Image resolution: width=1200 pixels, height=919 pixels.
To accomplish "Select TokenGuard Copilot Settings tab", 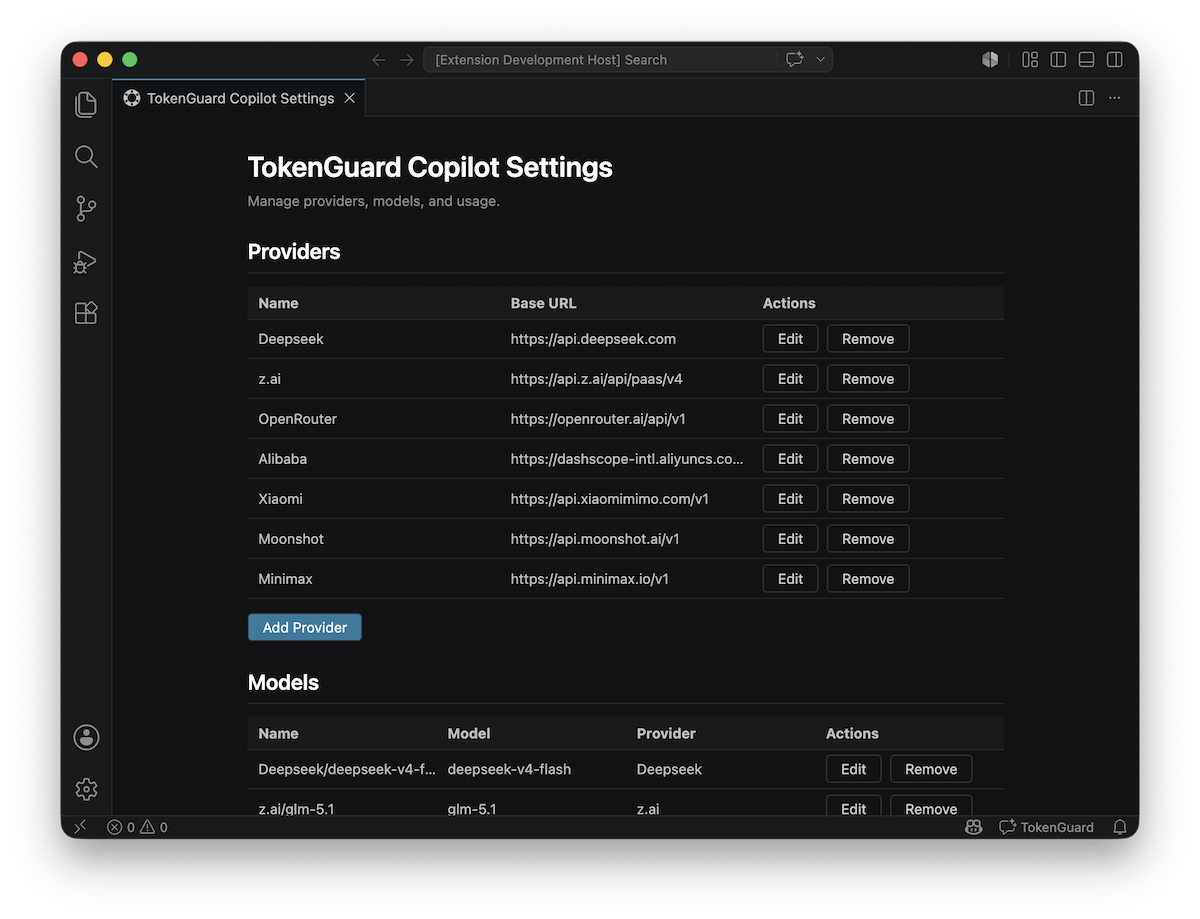I will (x=239, y=98).
